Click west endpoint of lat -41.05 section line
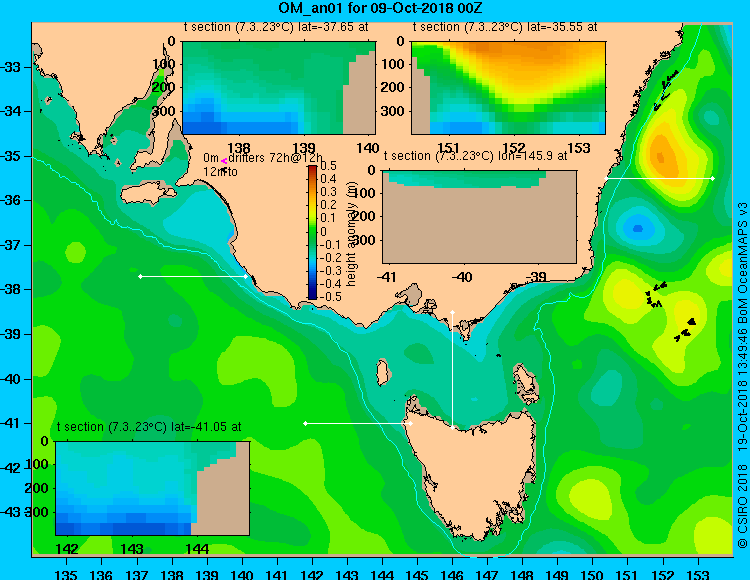The width and height of the screenshot is (750, 580). pyautogui.click(x=306, y=423)
